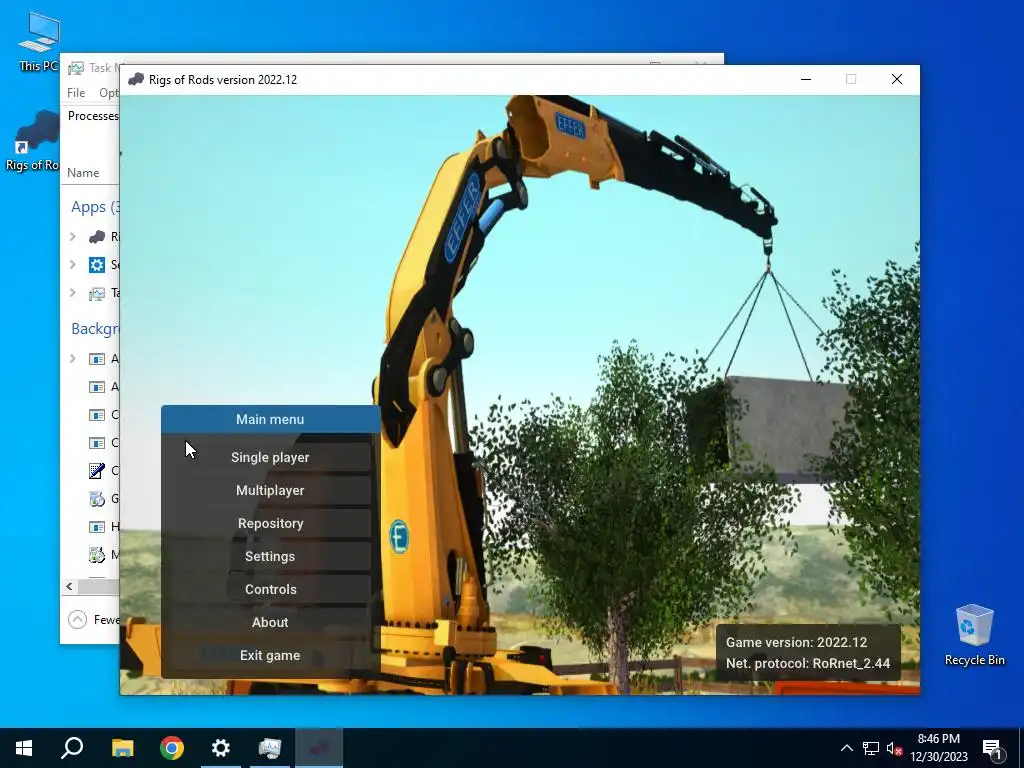Open File menu in Task Manager
This screenshot has height=768, width=1024.
click(76, 93)
